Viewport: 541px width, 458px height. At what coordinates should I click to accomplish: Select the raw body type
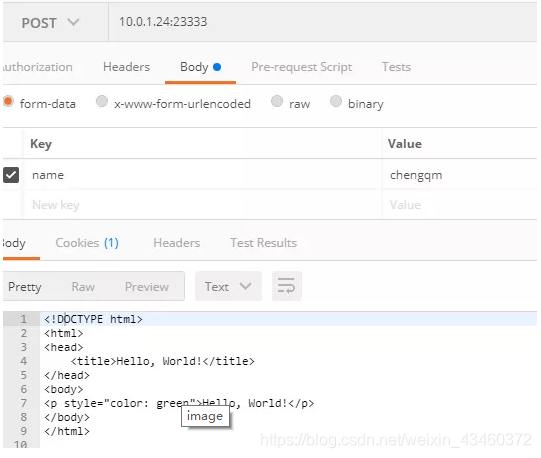tap(277, 102)
